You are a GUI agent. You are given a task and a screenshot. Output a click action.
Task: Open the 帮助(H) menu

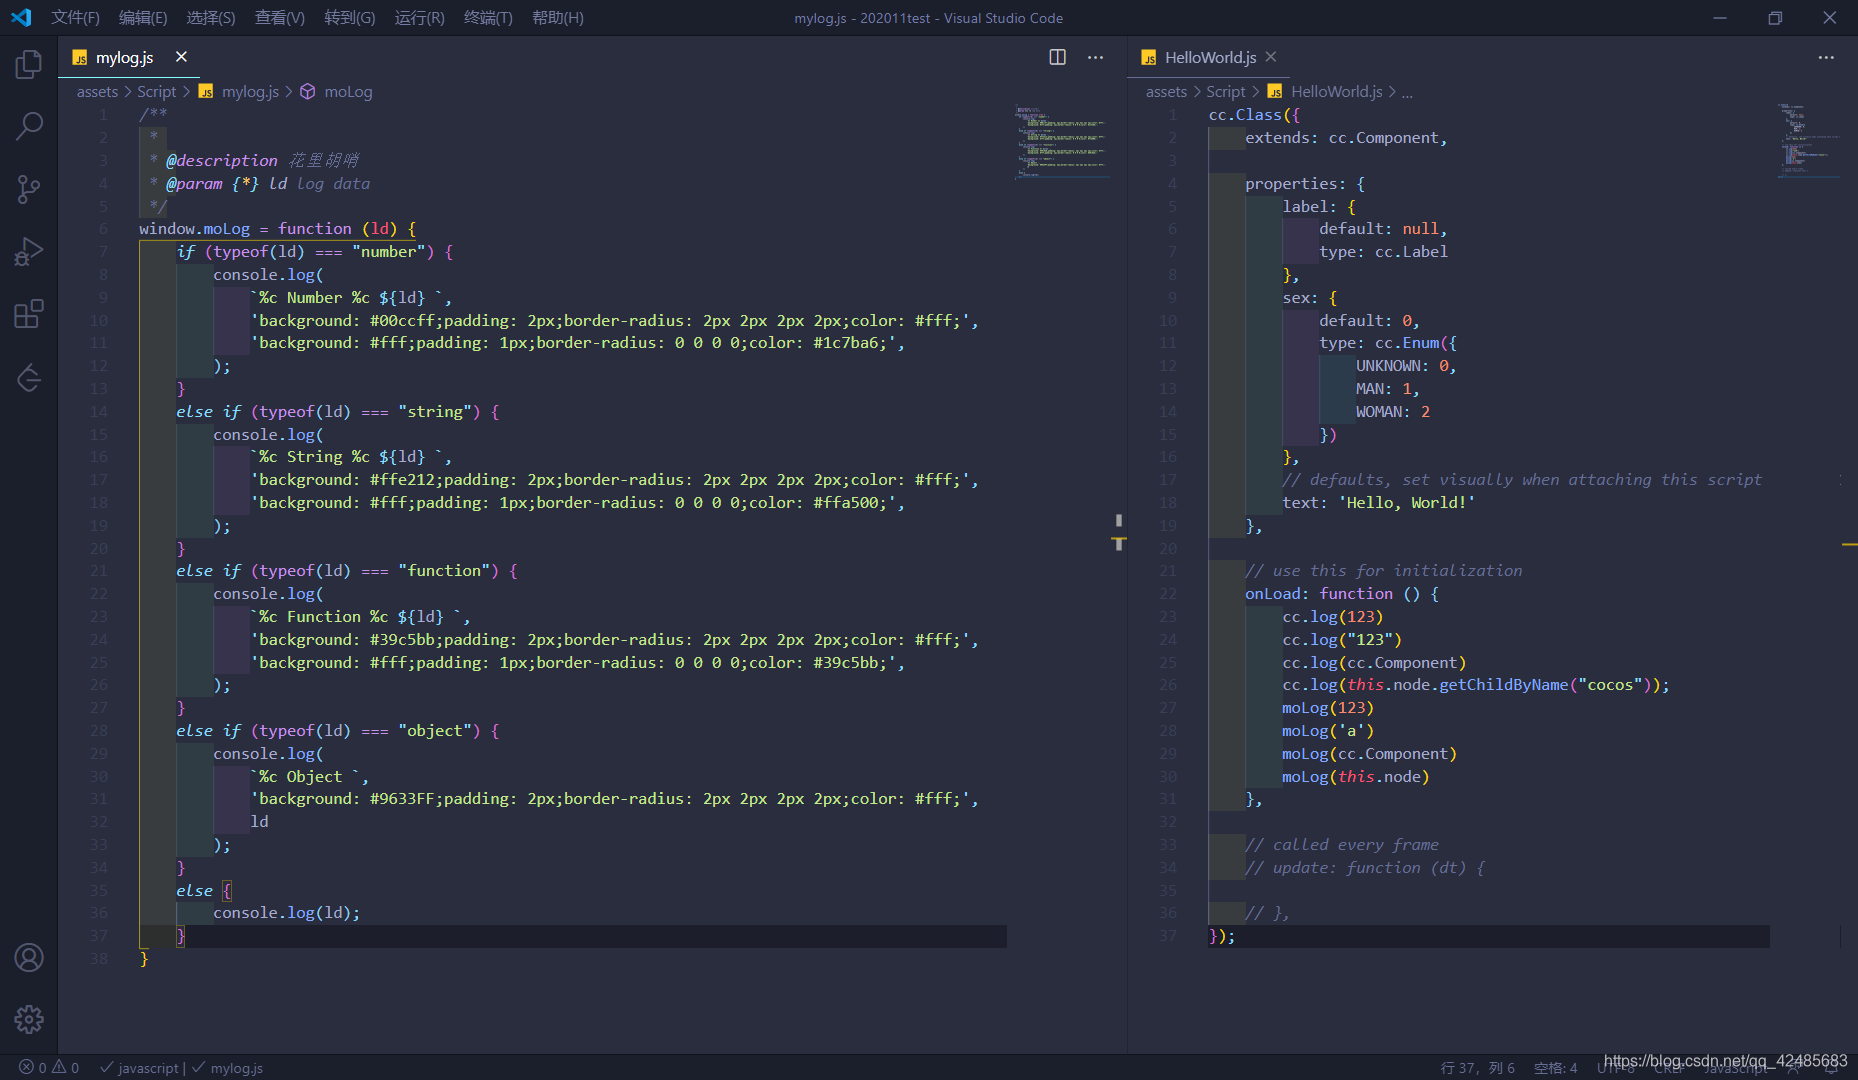[558, 17]
